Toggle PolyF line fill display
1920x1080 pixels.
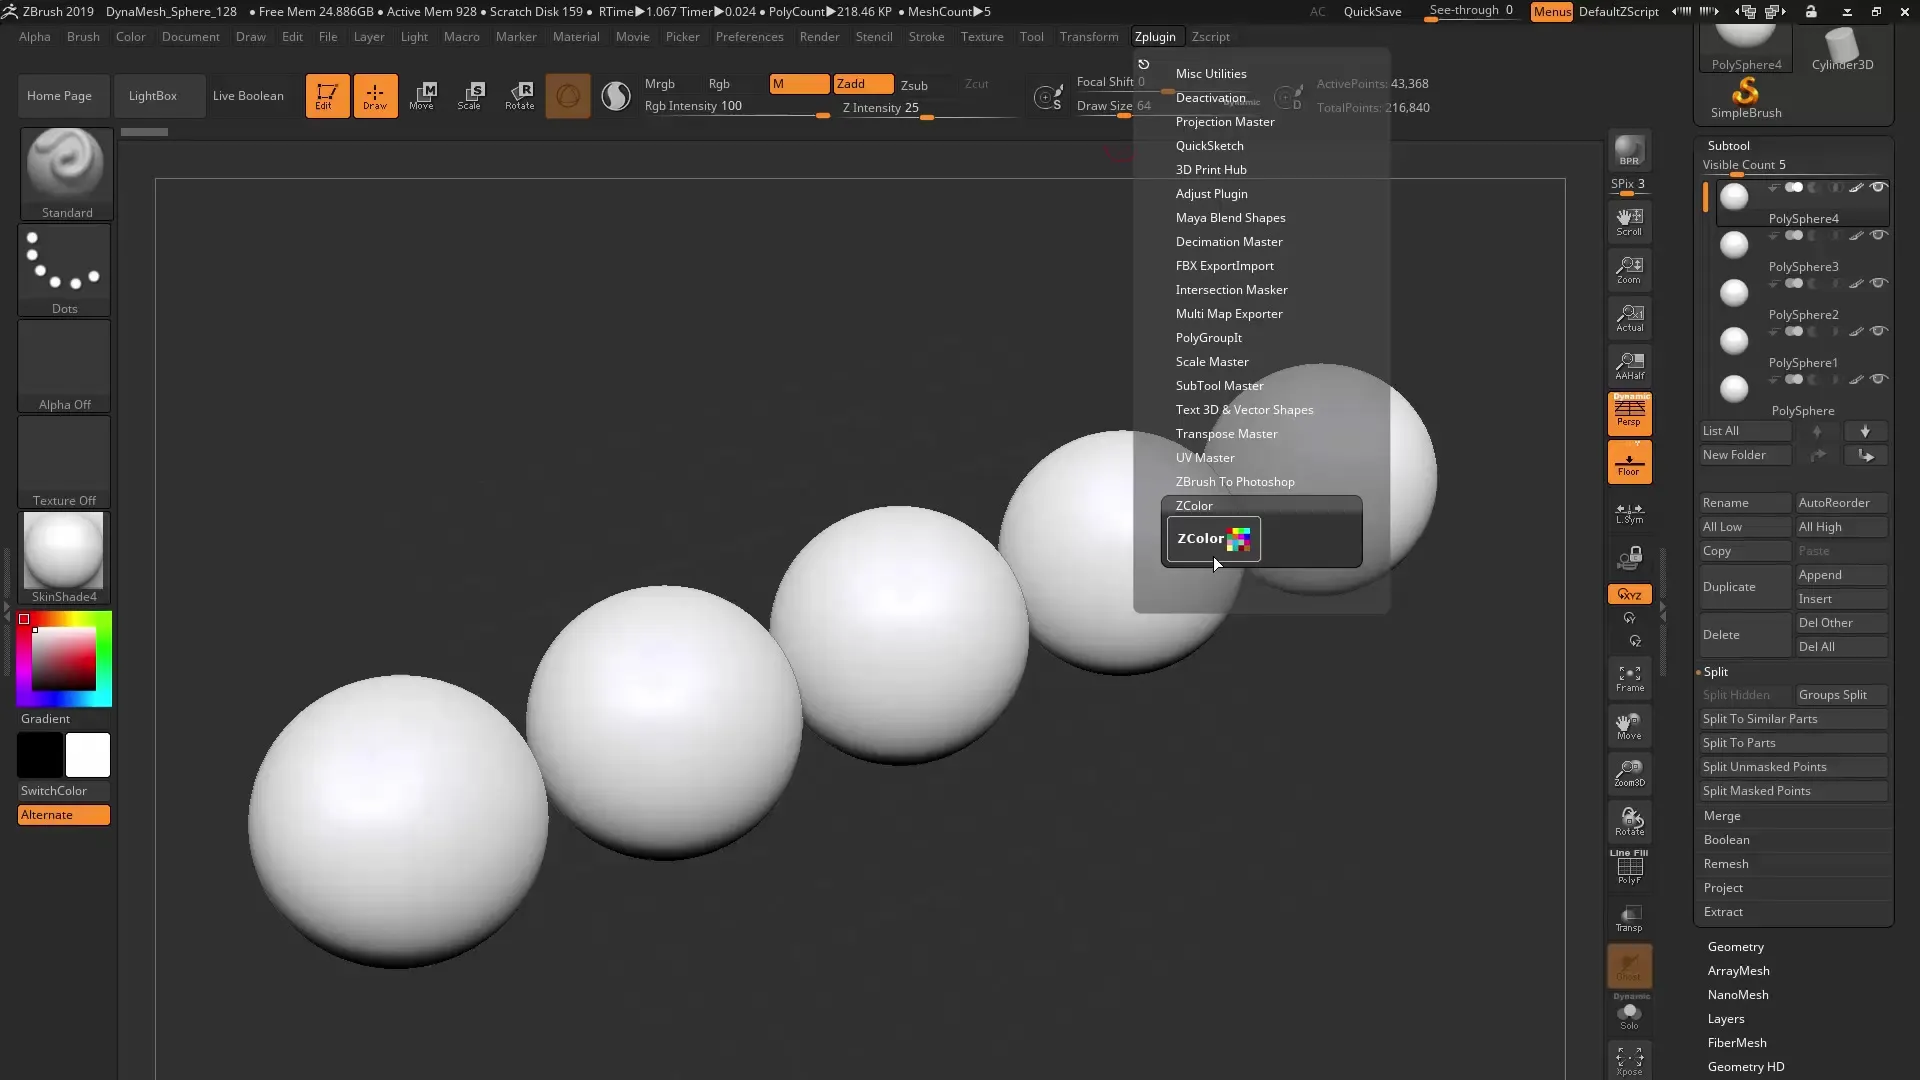click(1629, 867)
